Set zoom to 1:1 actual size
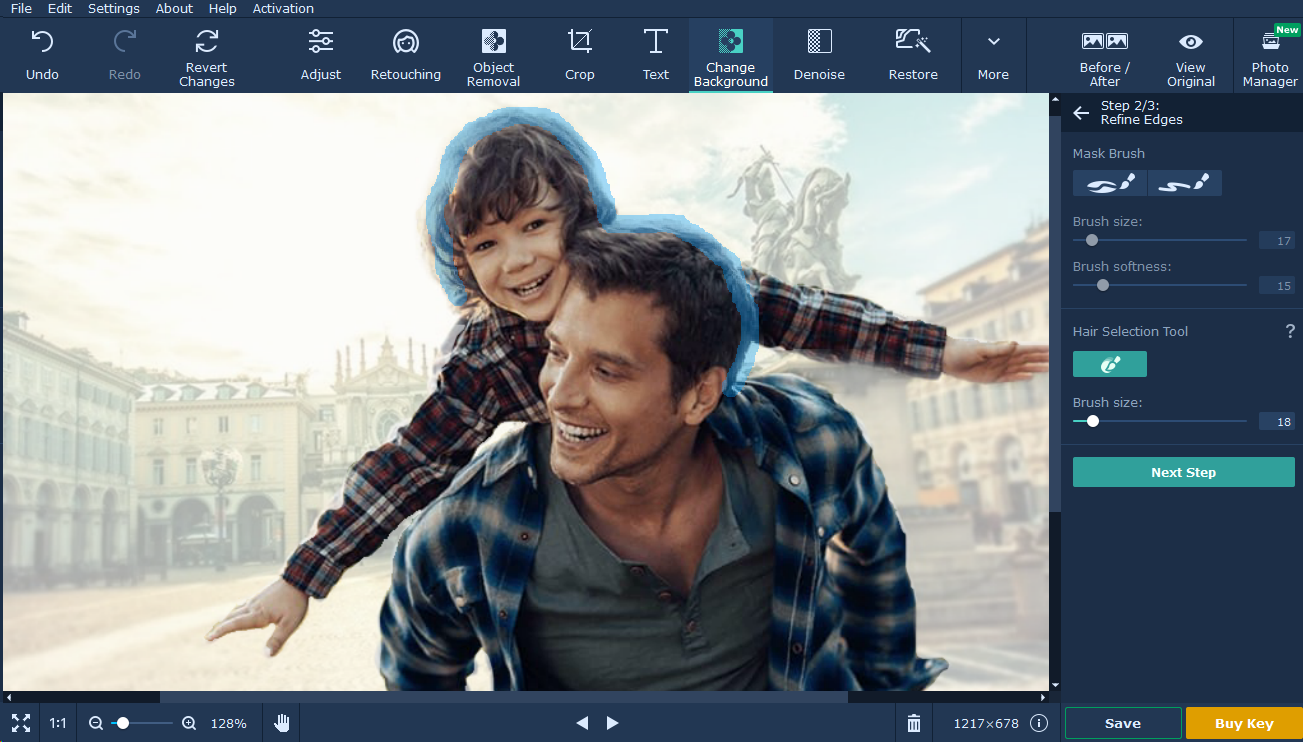 (59, 723)
